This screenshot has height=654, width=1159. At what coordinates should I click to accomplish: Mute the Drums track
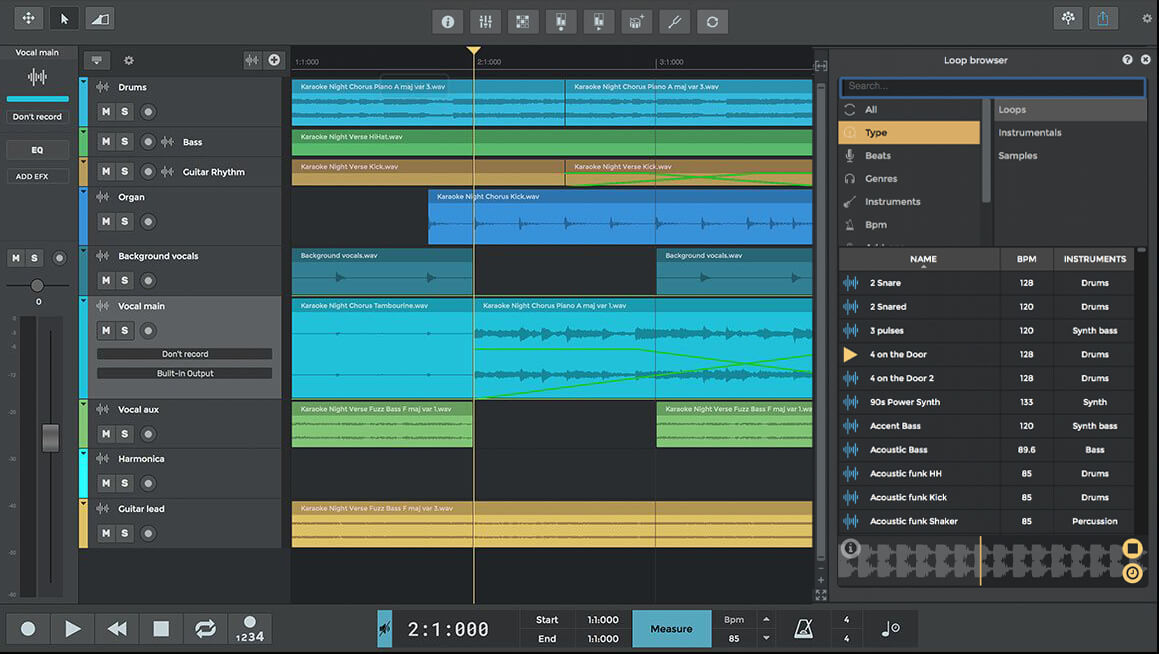pyautogui.click(x=105, y=112)
